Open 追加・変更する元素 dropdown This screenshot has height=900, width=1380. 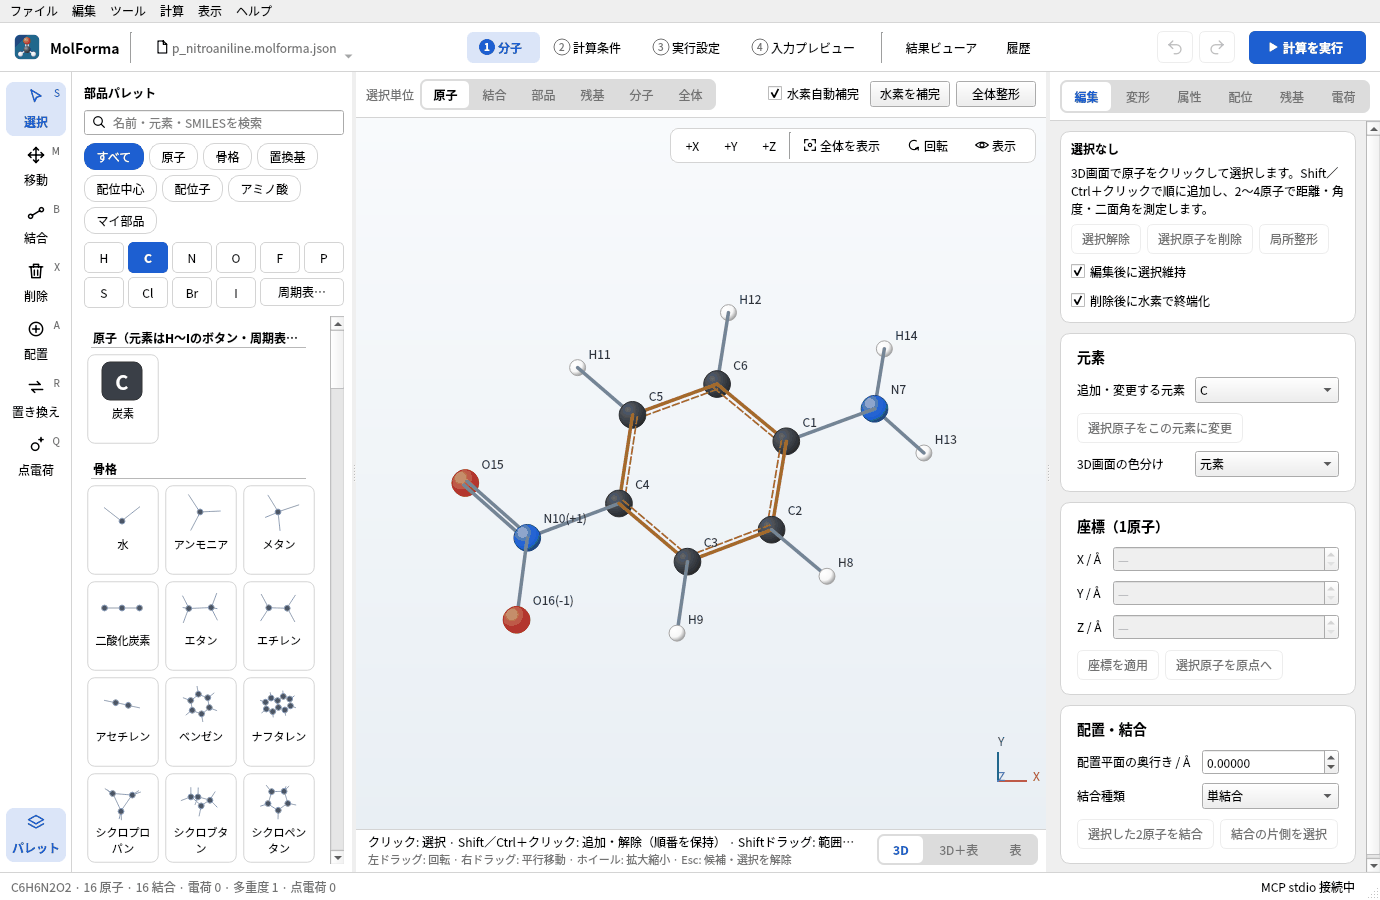[1267, 390]
